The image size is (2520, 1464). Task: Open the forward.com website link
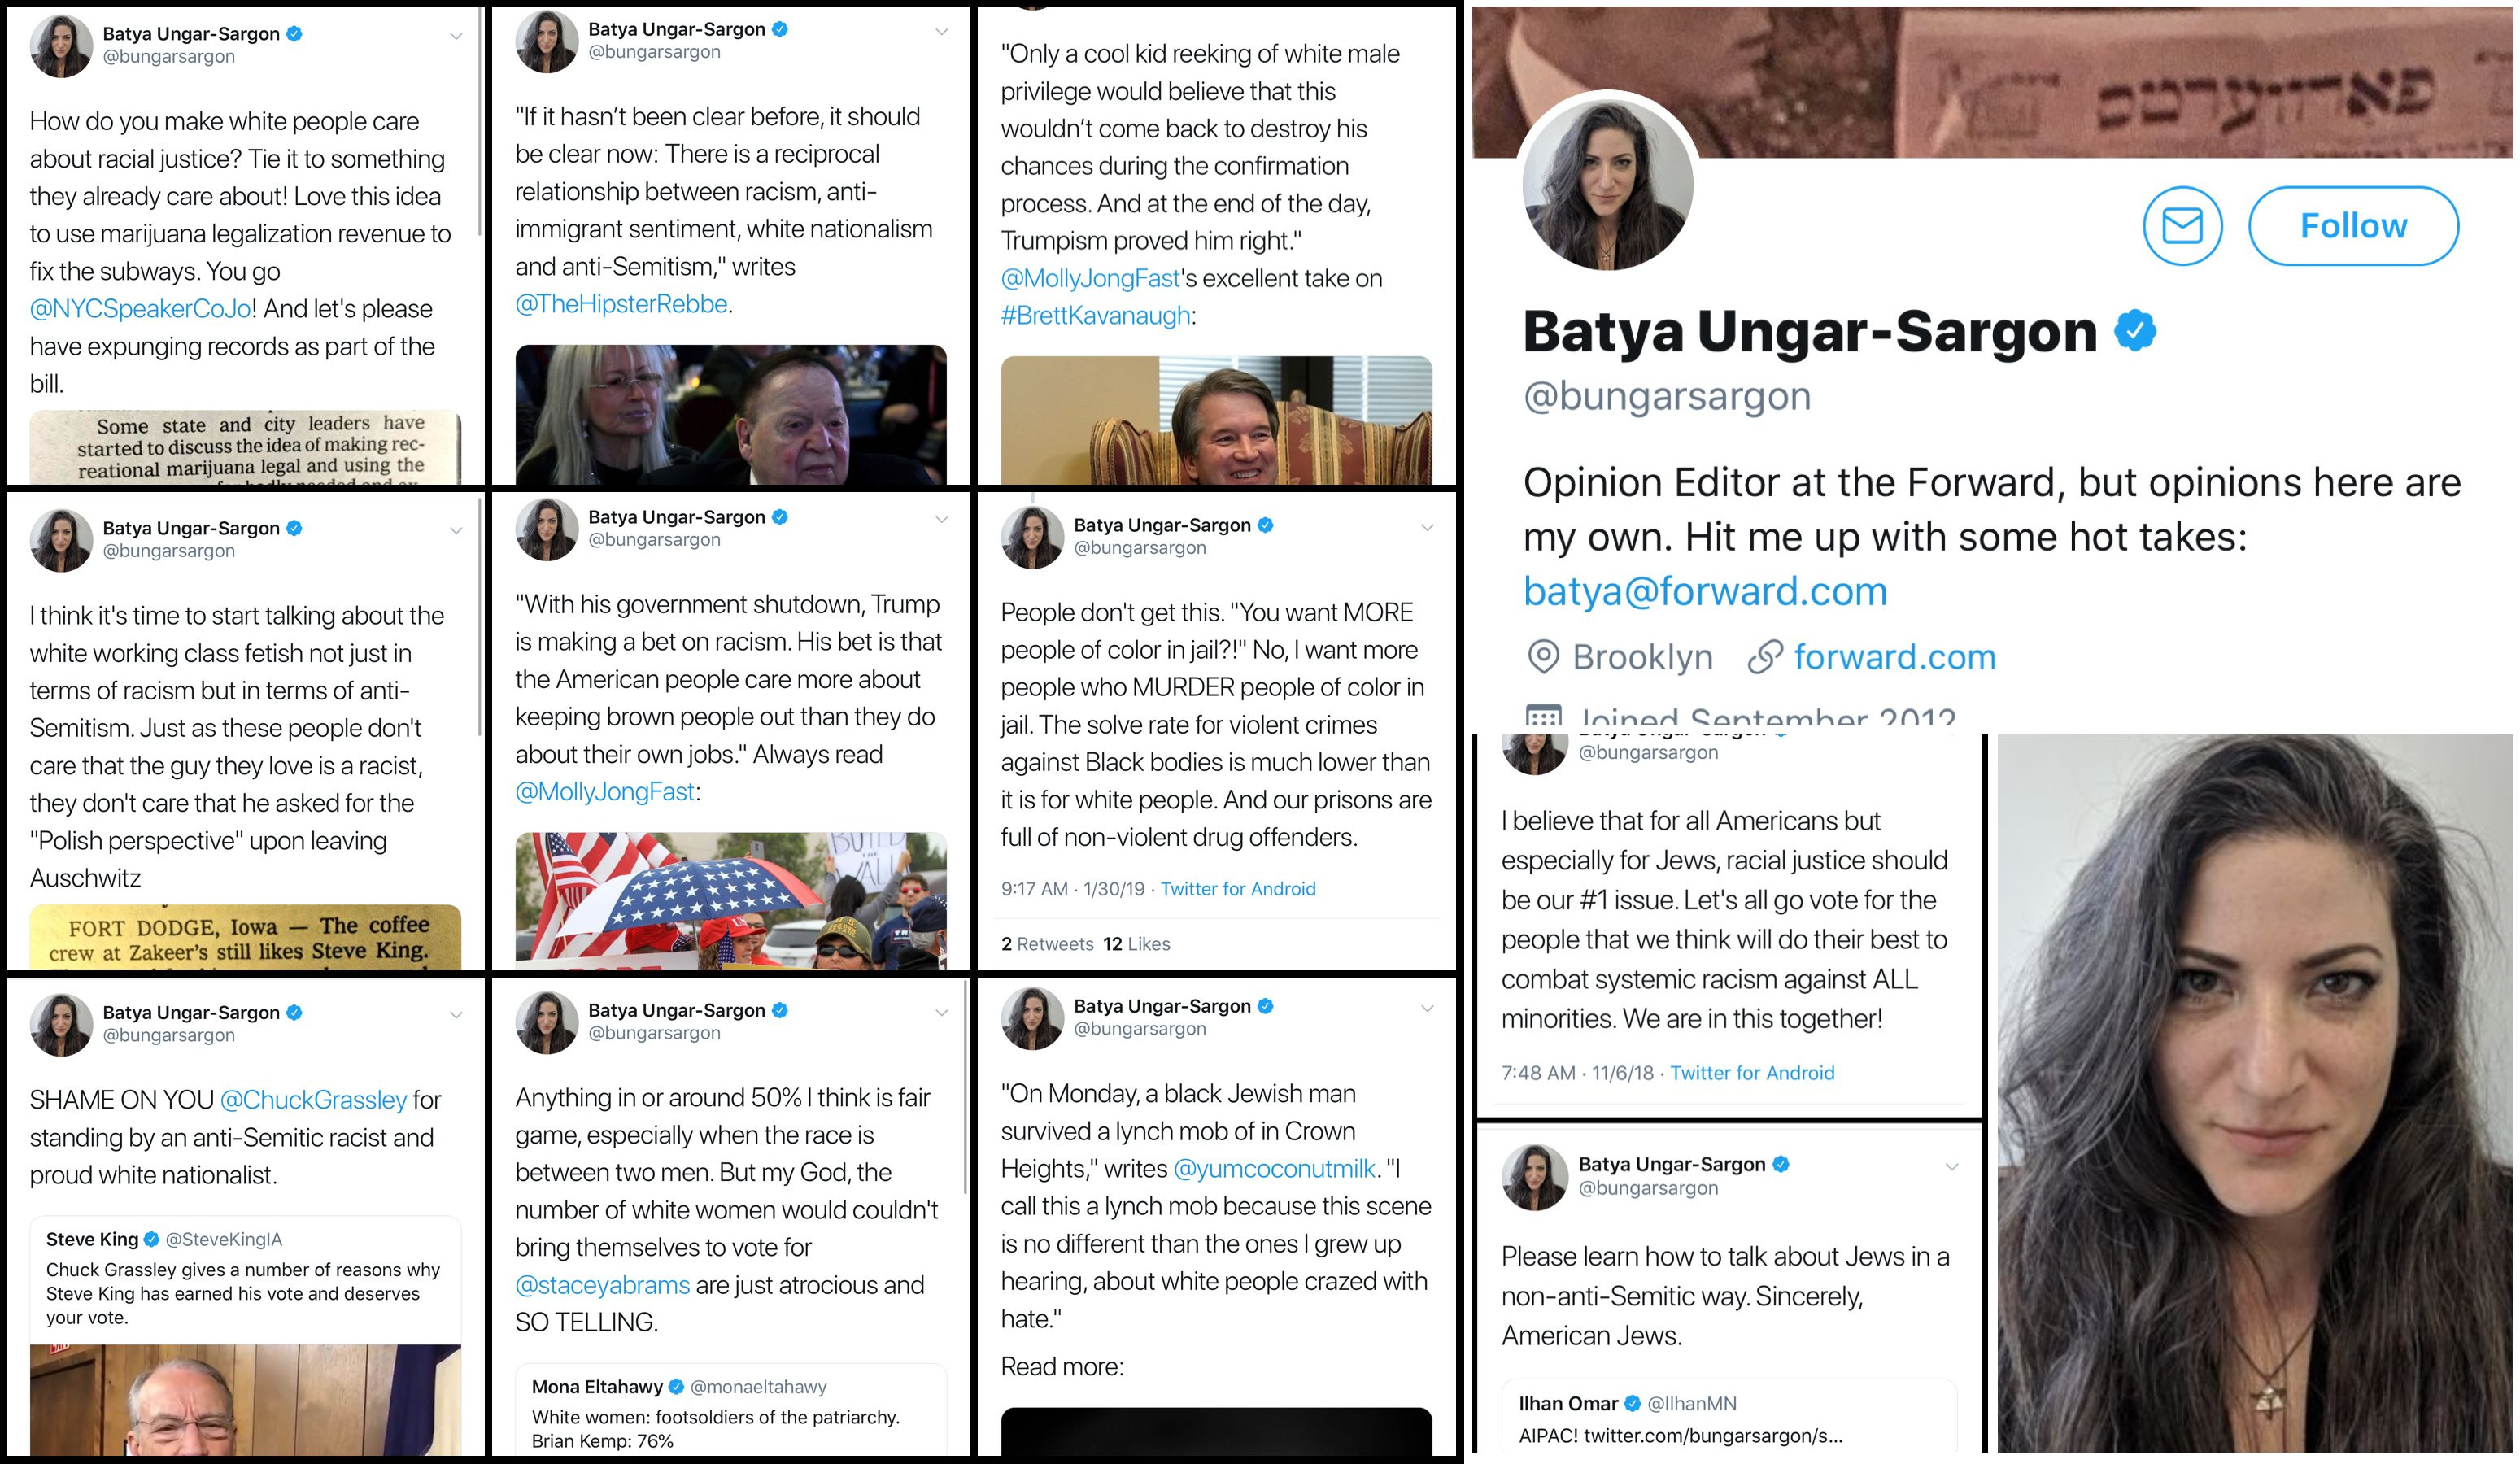point(1894,657)
